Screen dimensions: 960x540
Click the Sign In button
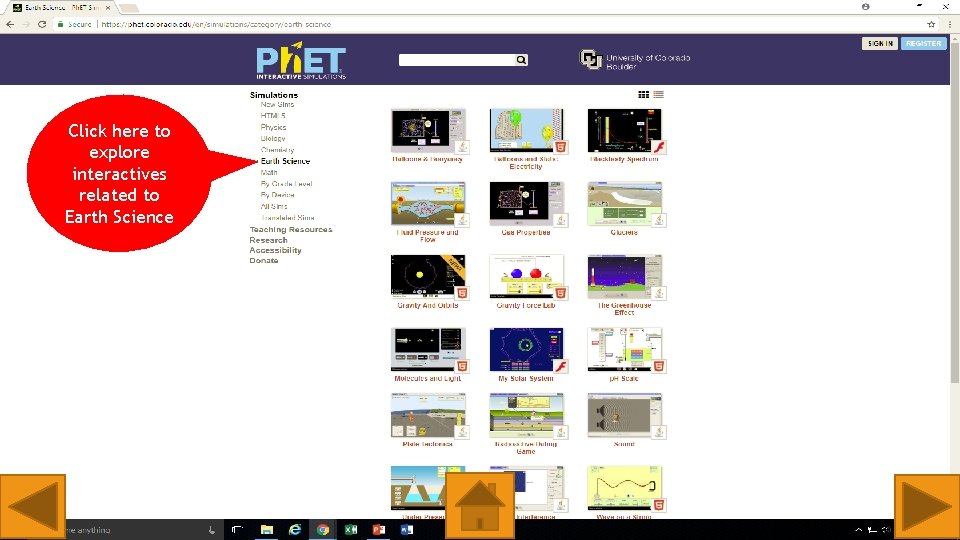880,43
